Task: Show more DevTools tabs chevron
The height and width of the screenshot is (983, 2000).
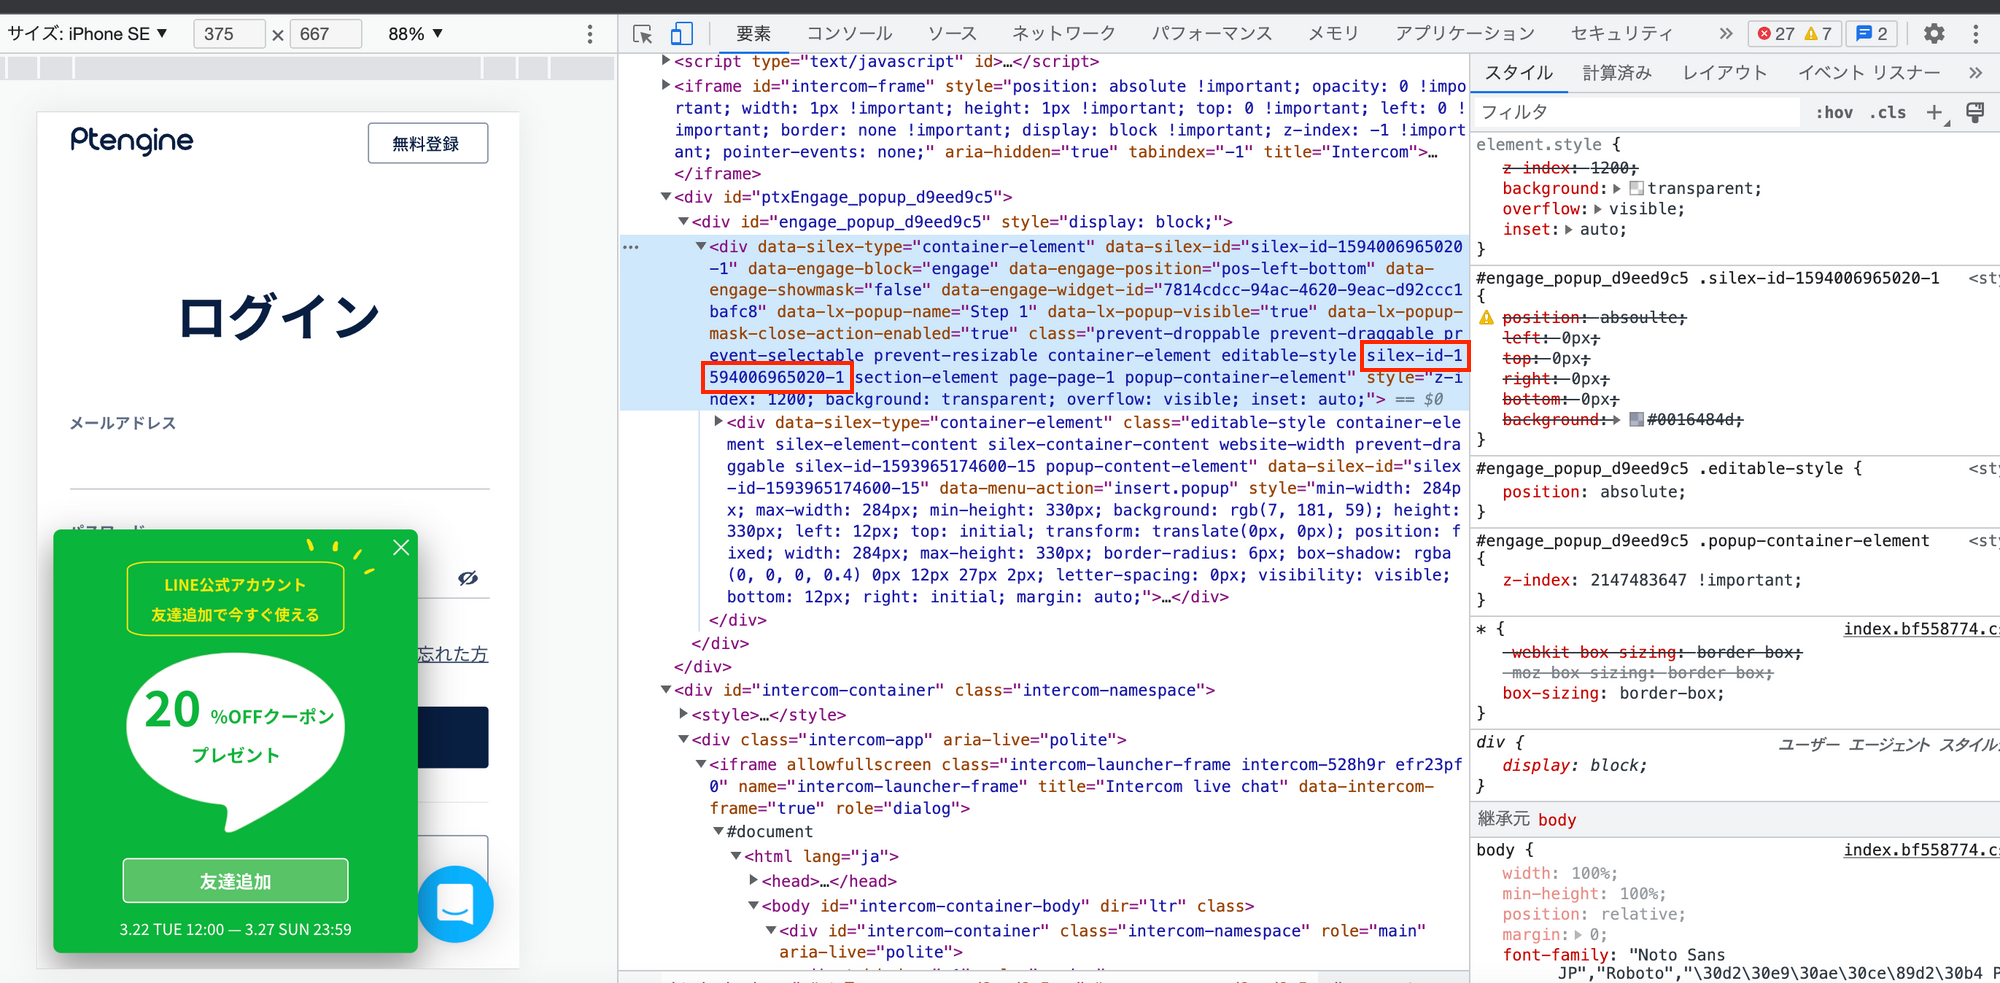Action: coord(1725,34)
